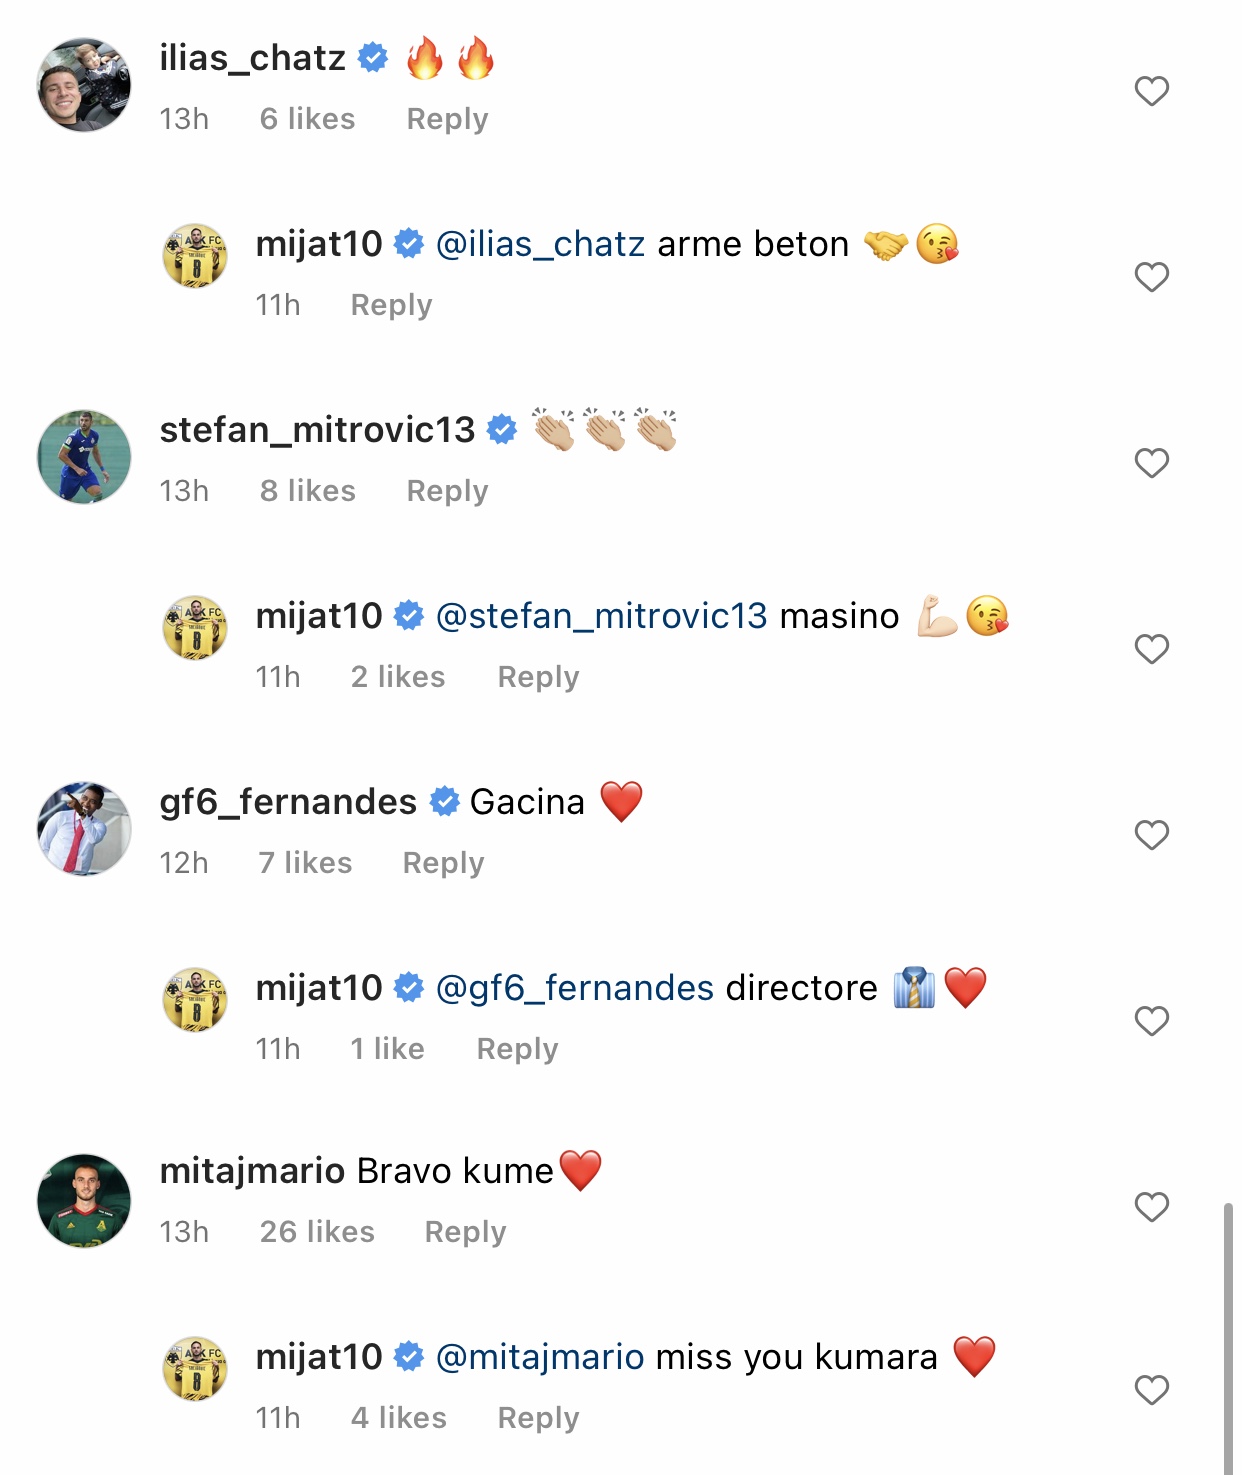View the 8 likes on stefan_mitrovic13's comment

[307, 491]
